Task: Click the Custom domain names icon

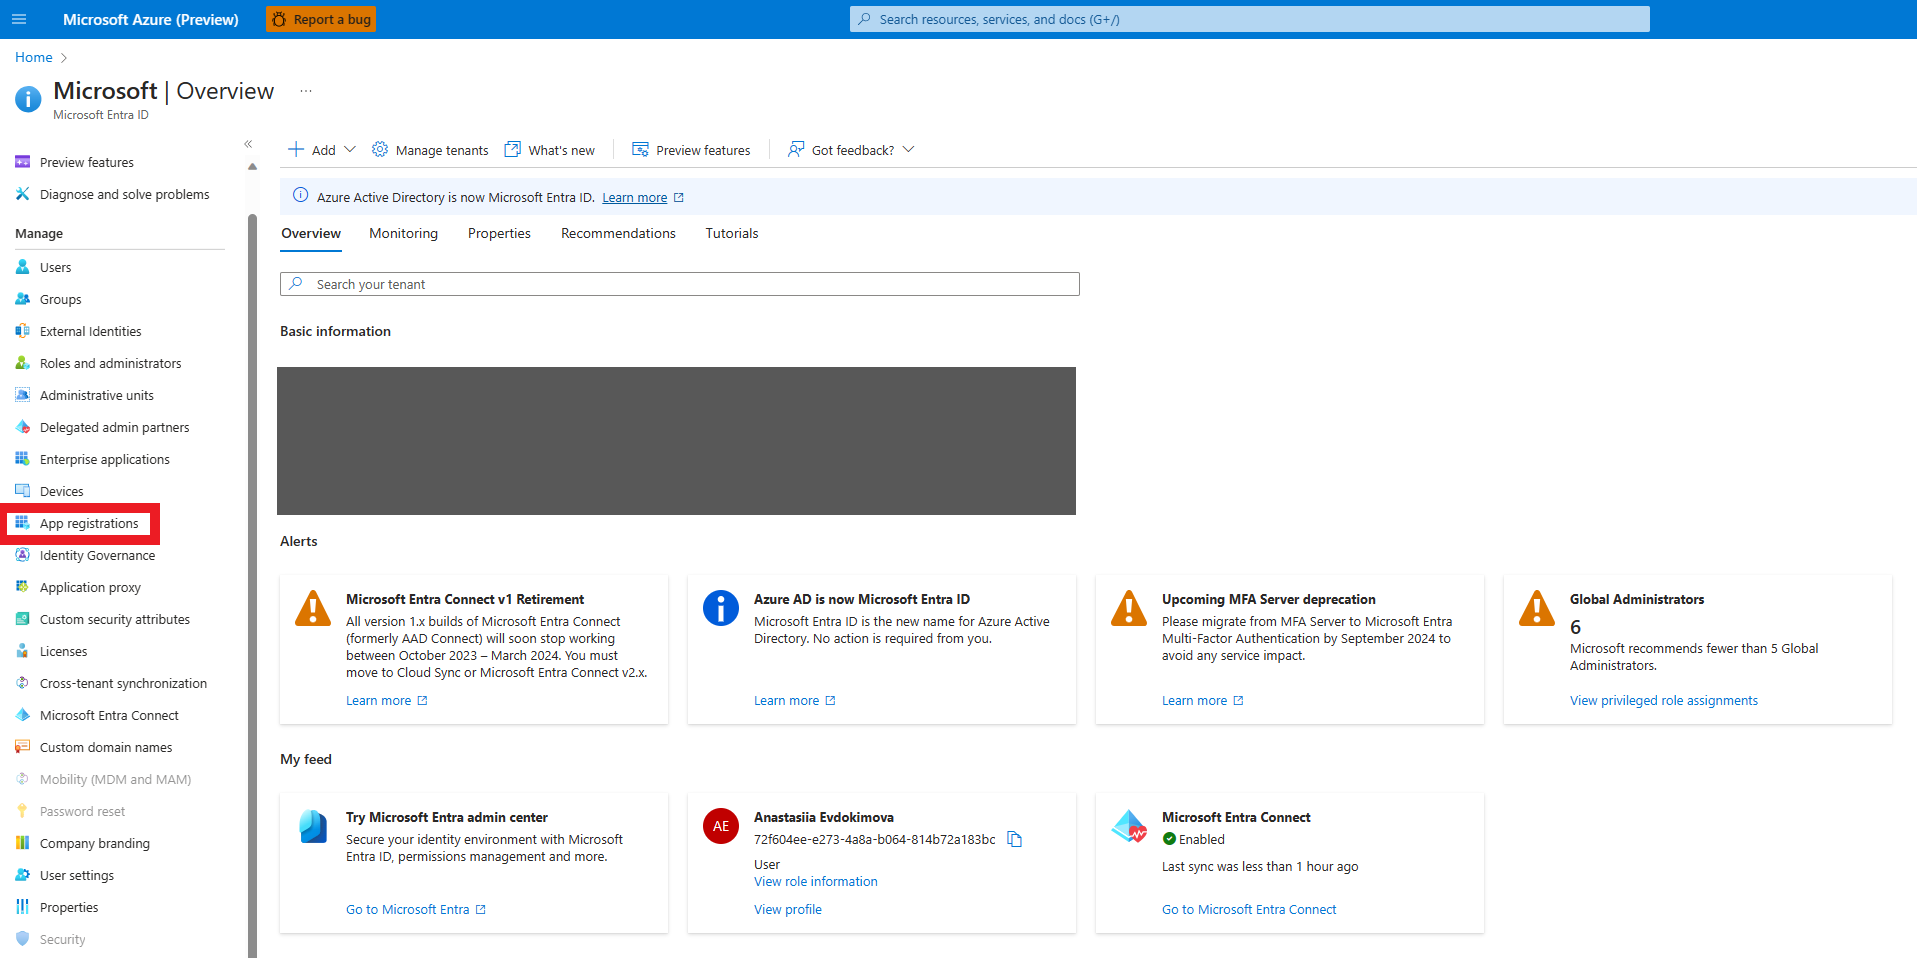Action: click(22, 747)
